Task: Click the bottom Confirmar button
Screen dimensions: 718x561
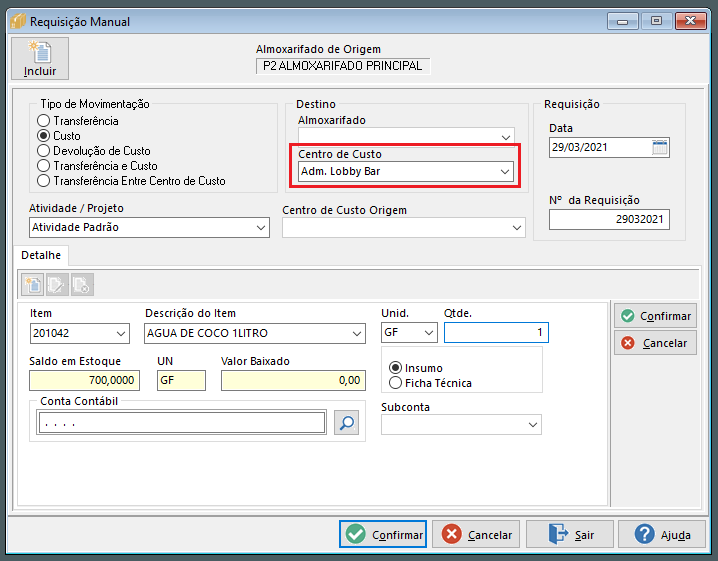Action: [383, 534]
